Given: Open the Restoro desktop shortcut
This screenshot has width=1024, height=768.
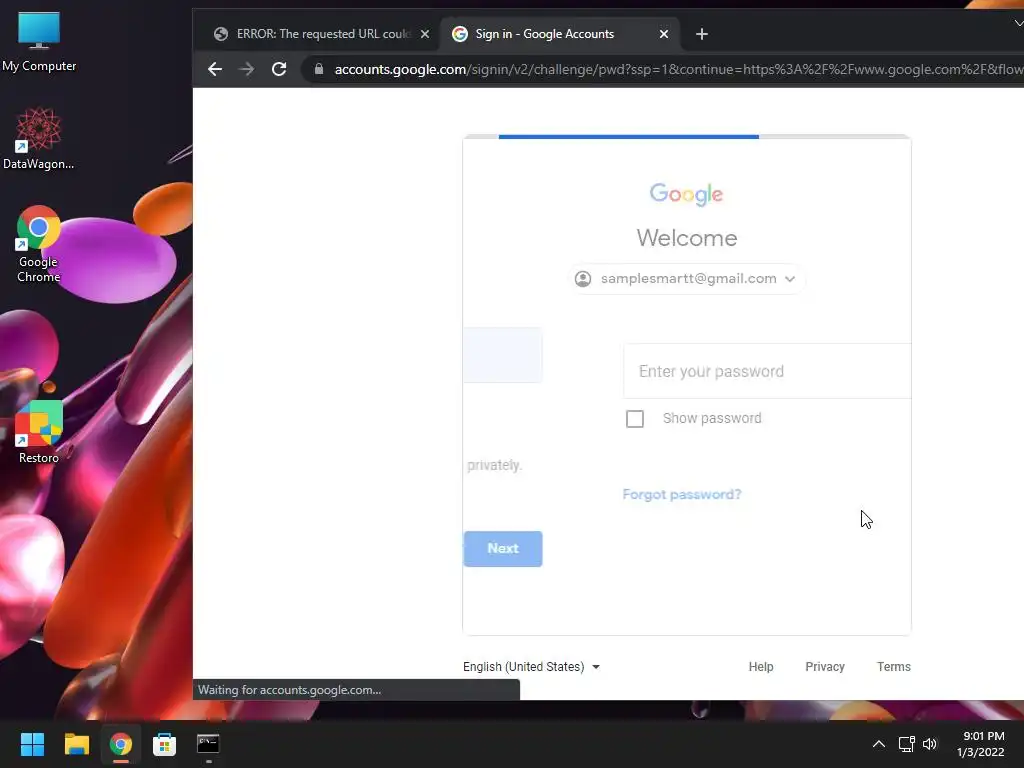Looking at the screenshot, I should [x=39, y=432].
